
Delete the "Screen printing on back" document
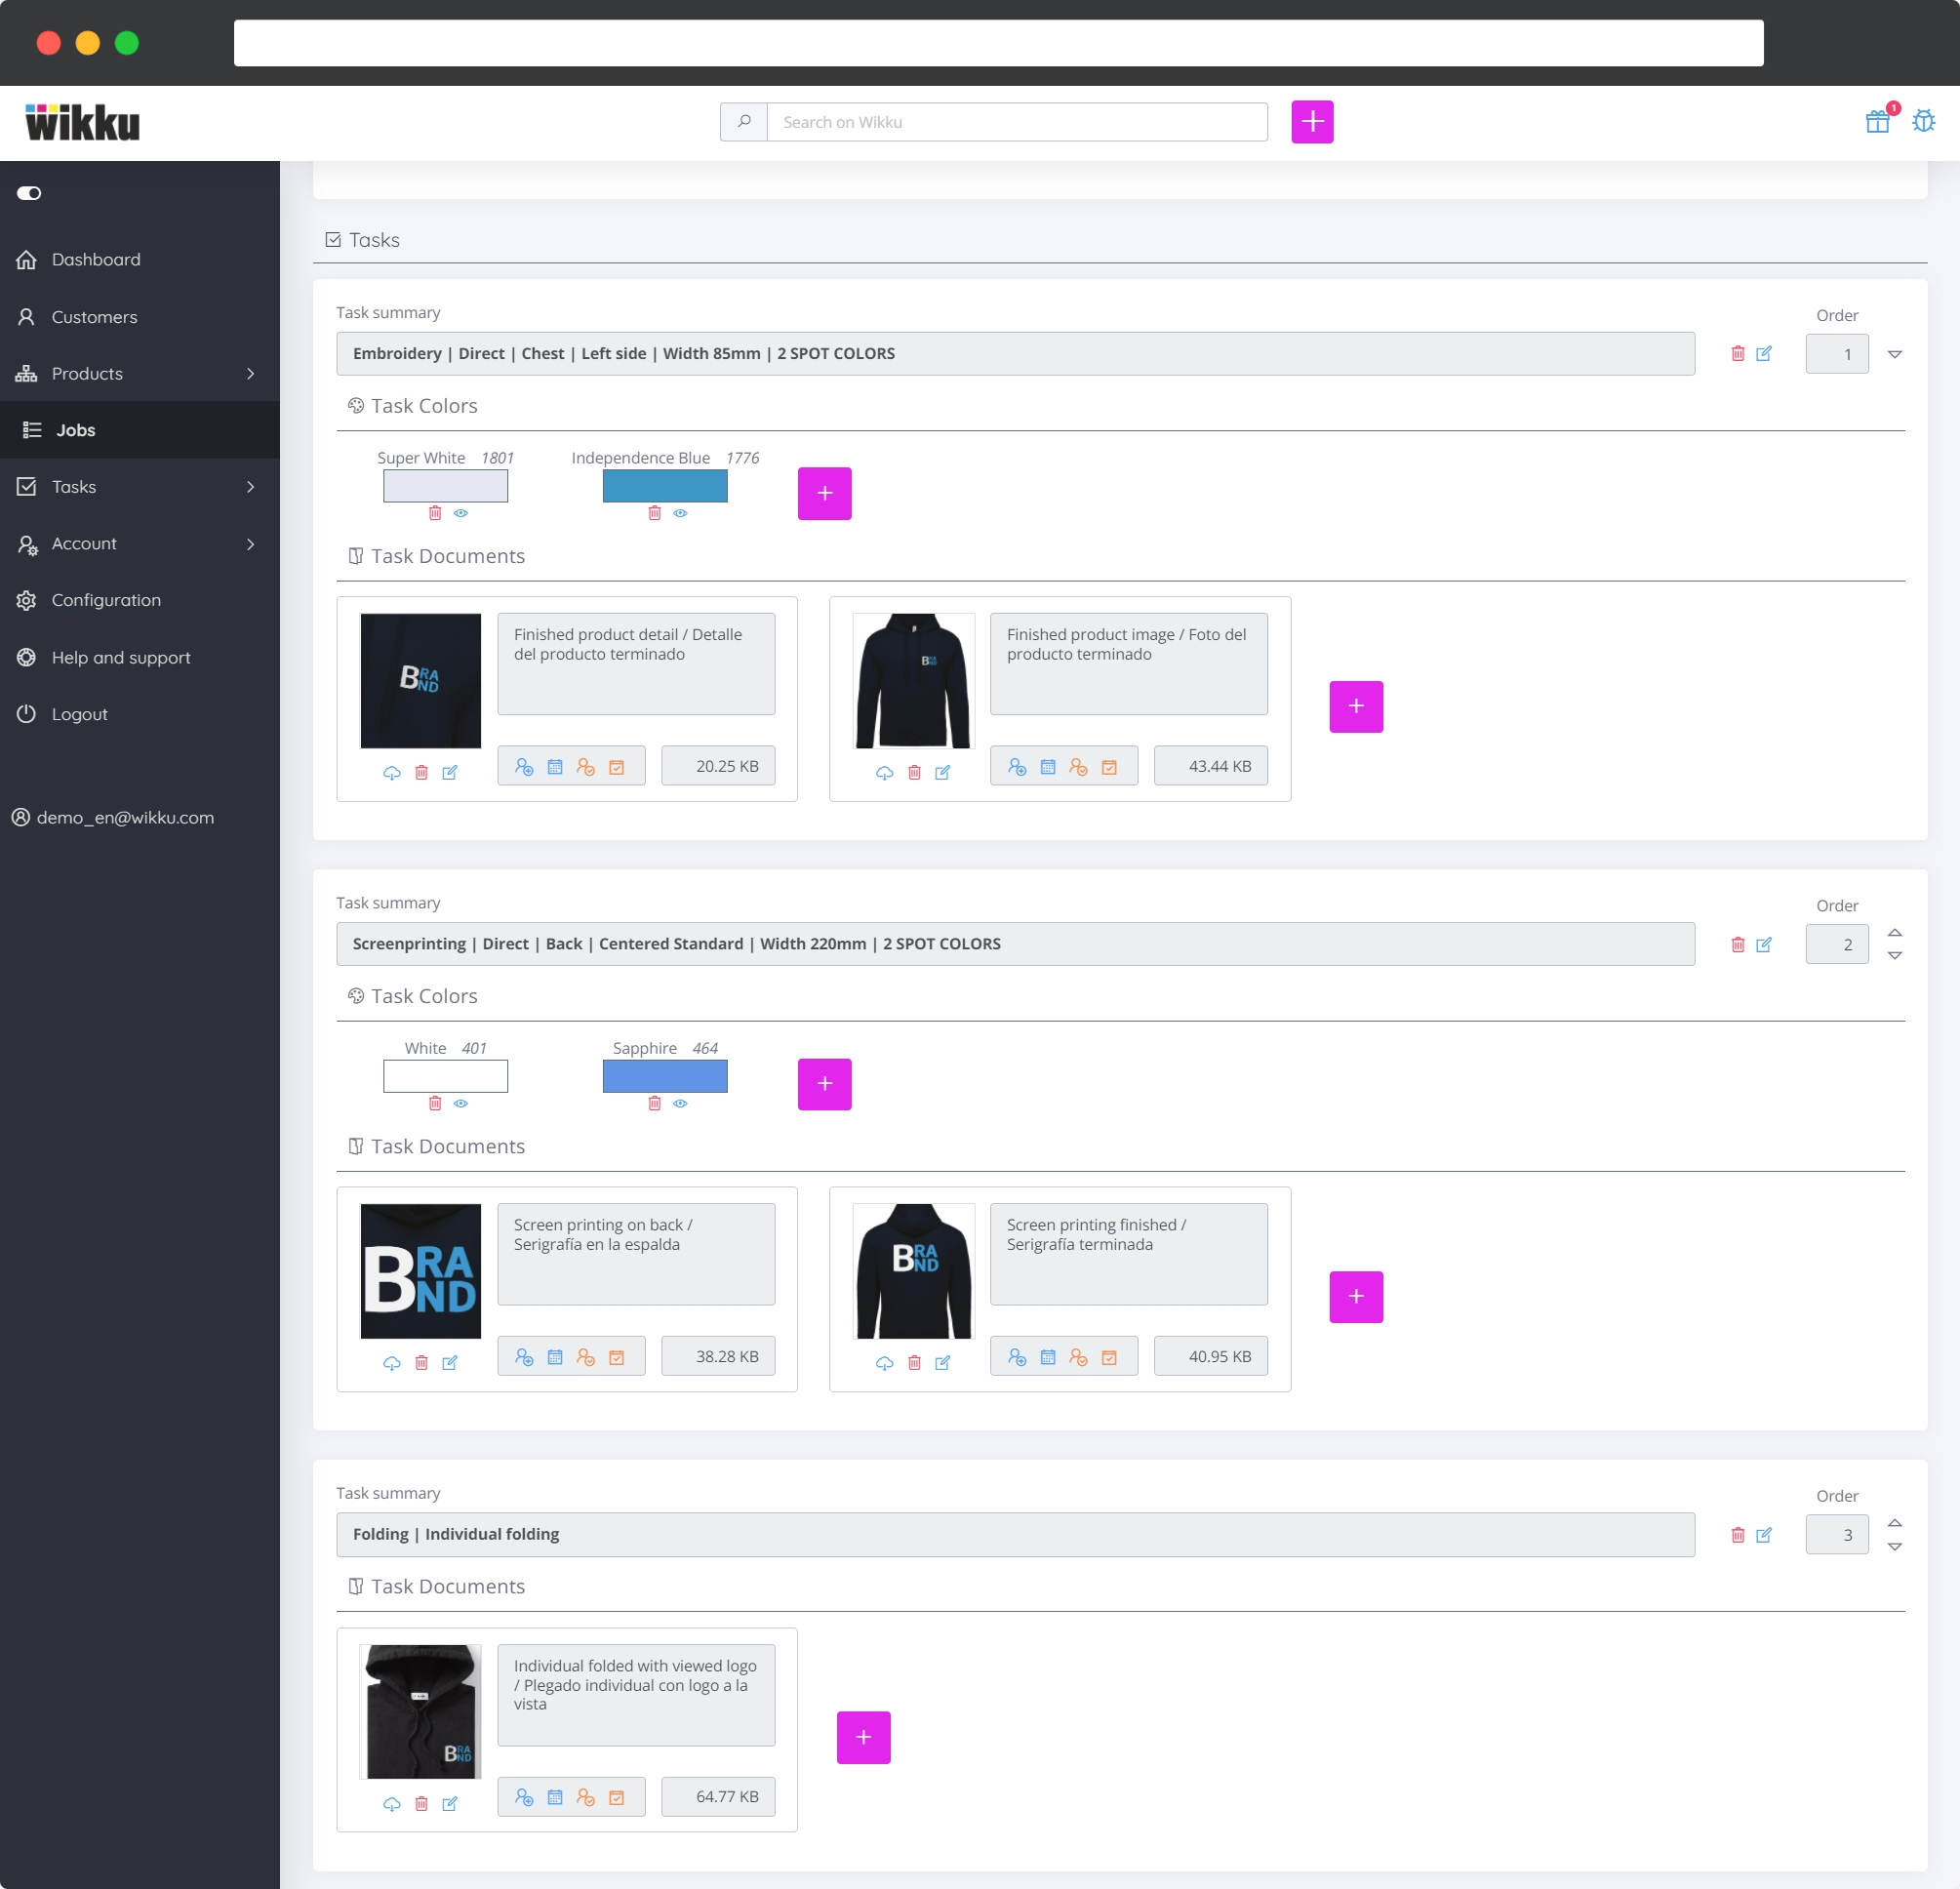421,1363
